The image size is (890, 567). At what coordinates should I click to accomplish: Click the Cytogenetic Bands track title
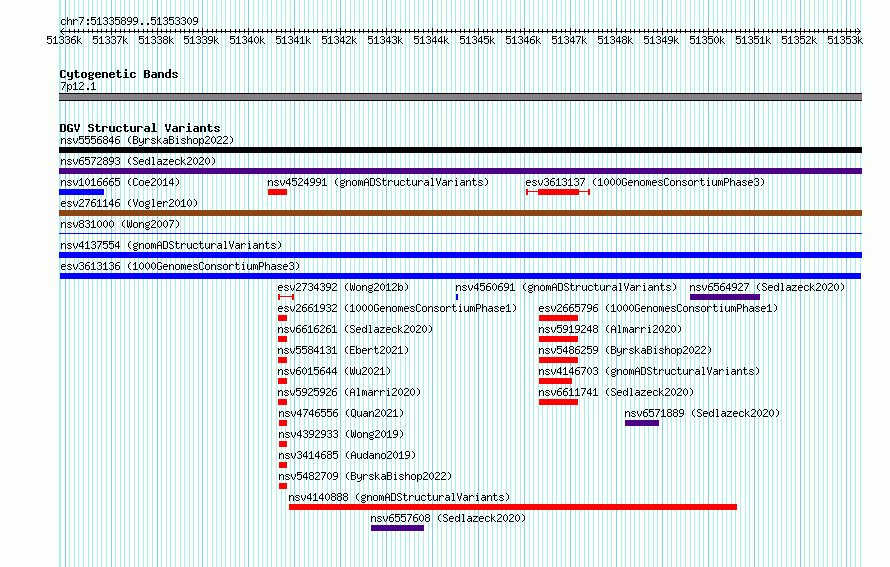click(119, 74)
